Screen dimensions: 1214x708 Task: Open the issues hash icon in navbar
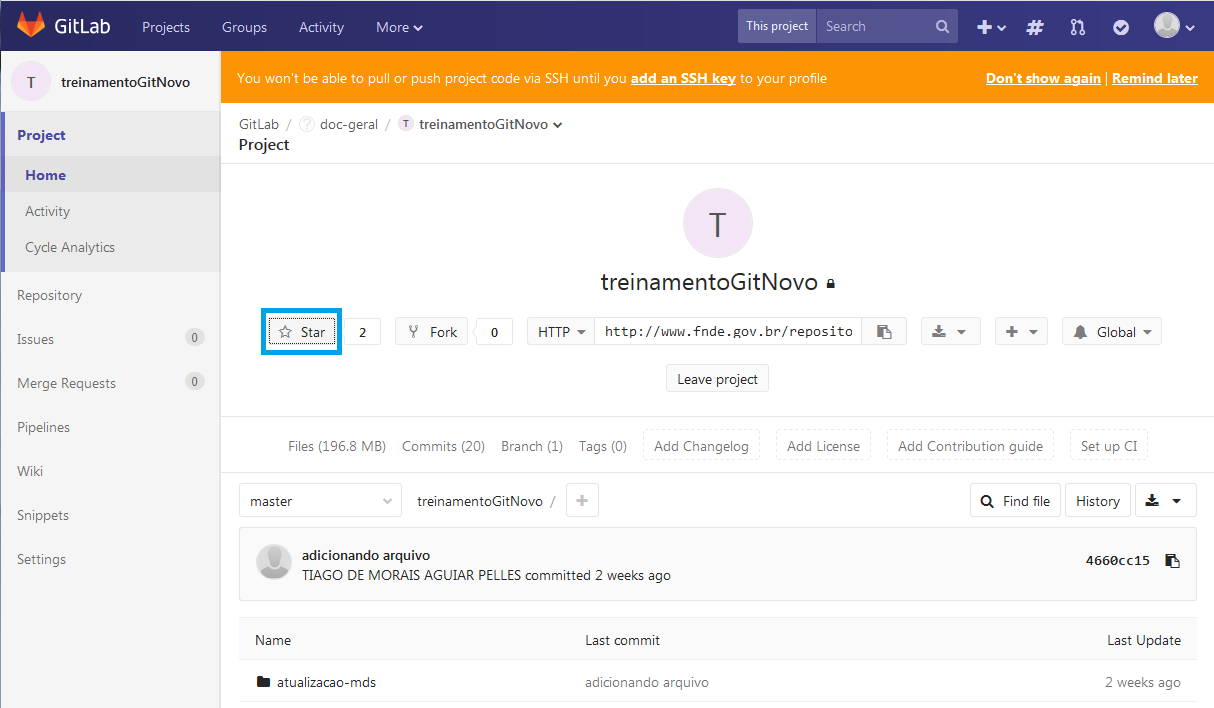click(x=1035, y=27)
